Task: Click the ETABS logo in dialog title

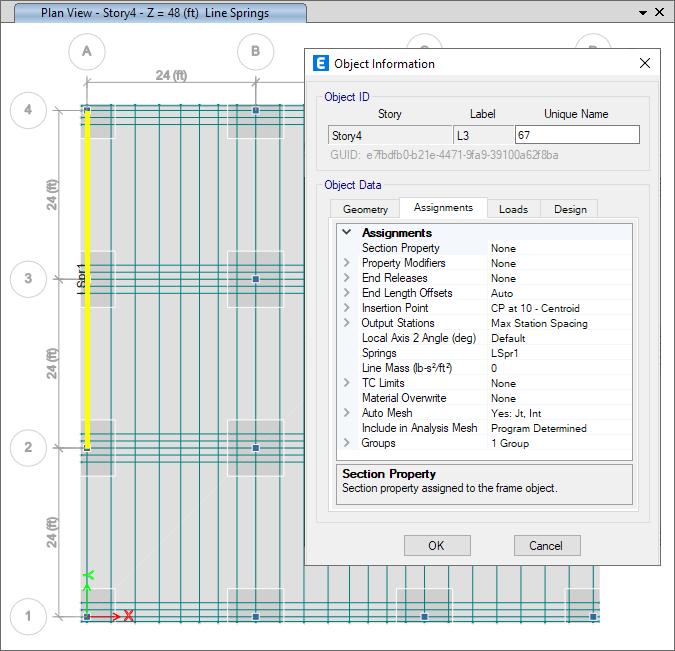Action: (321, 63)
